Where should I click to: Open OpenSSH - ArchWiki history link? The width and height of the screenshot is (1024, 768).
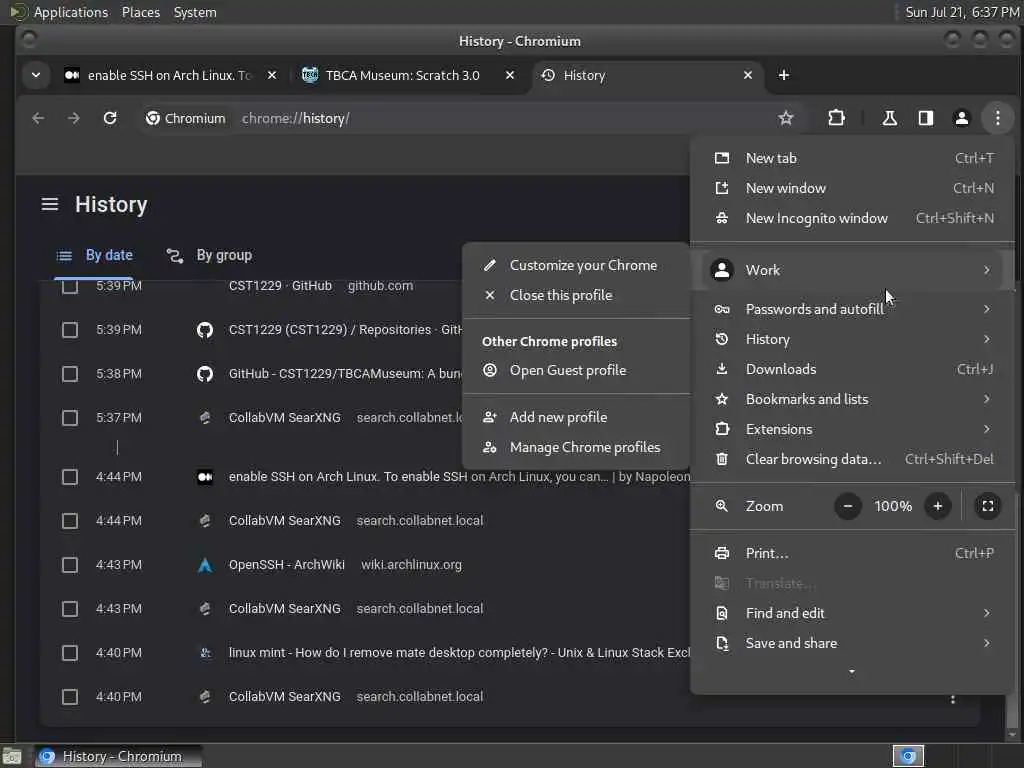coord(287,565)
